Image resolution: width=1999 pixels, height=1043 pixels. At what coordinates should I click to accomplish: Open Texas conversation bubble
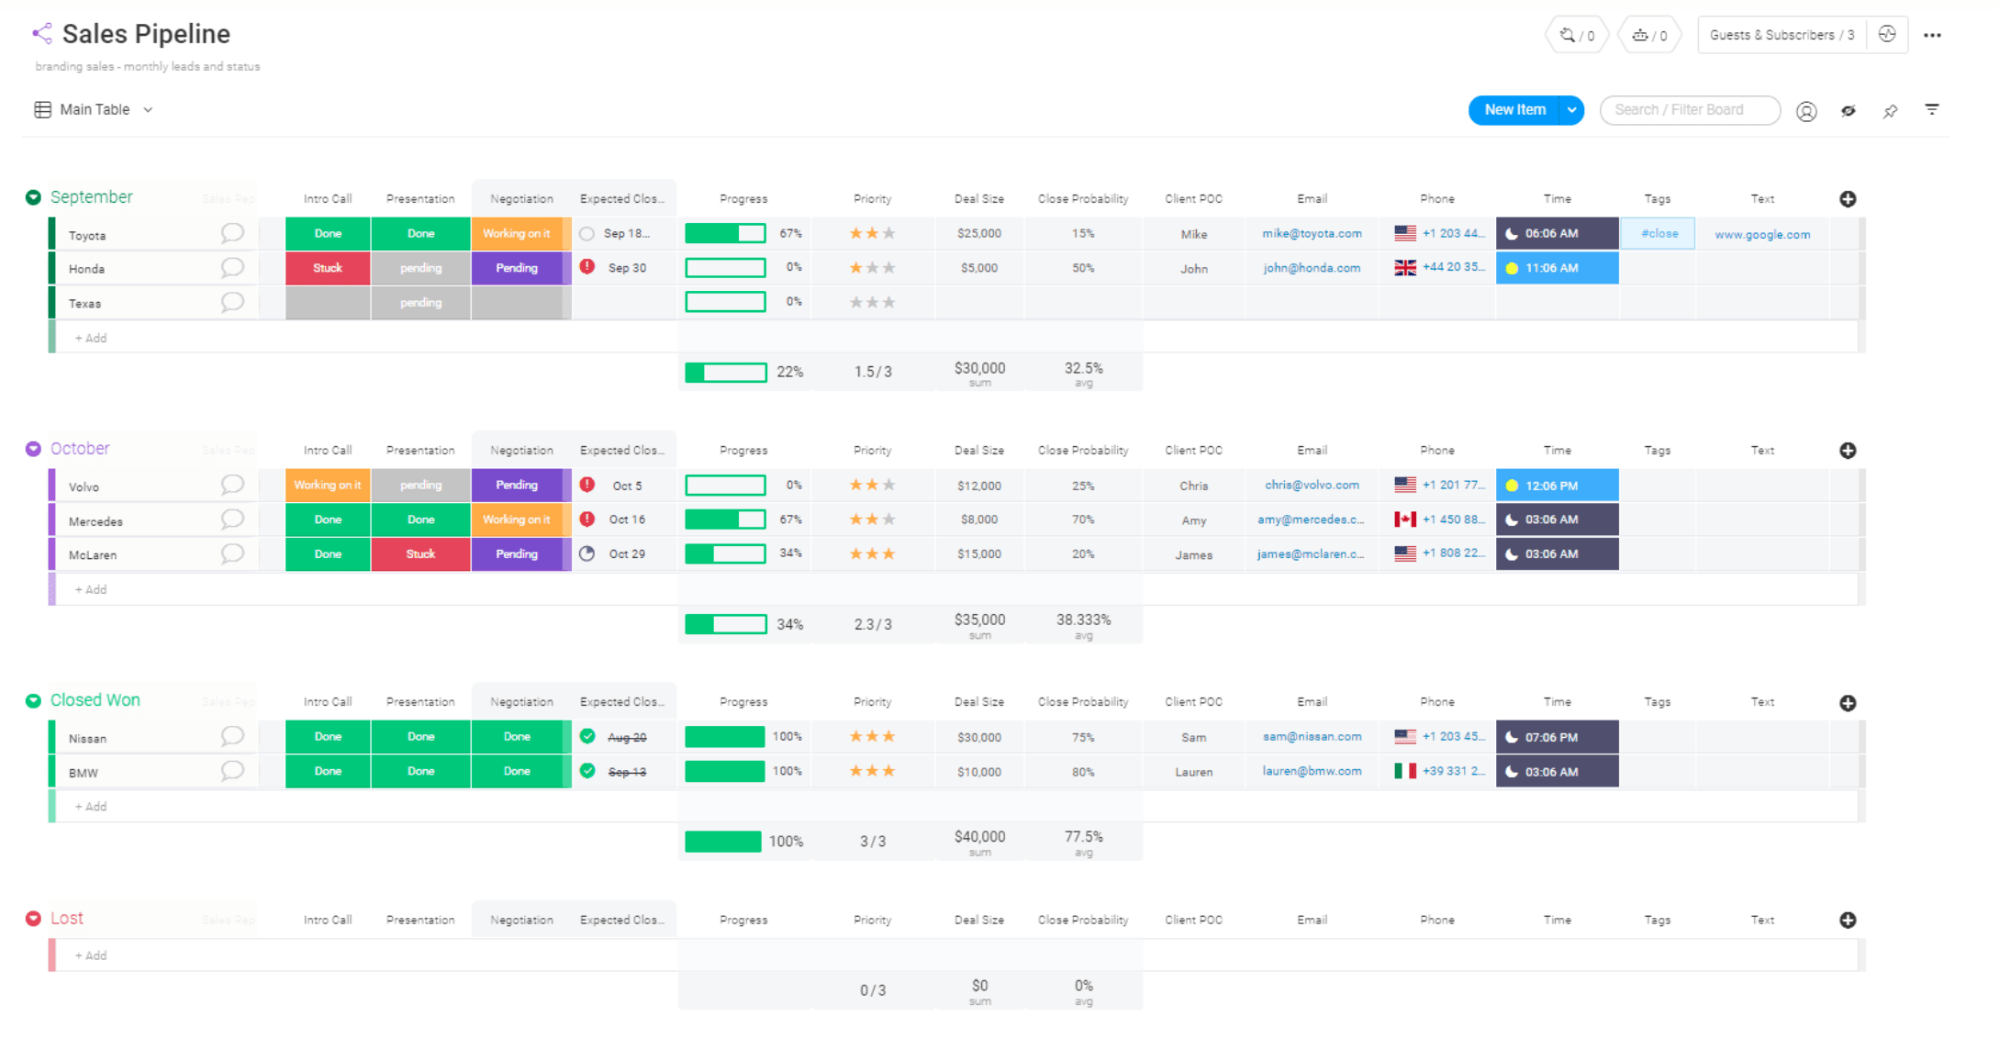point(232,302)
